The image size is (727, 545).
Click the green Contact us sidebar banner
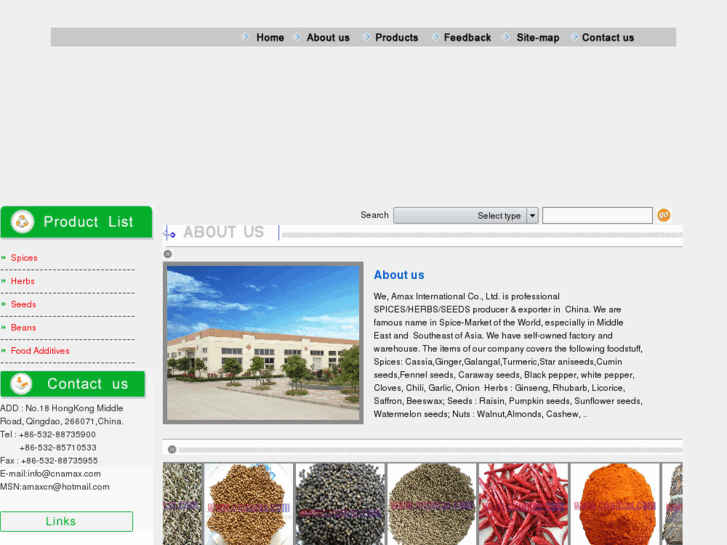73,384
